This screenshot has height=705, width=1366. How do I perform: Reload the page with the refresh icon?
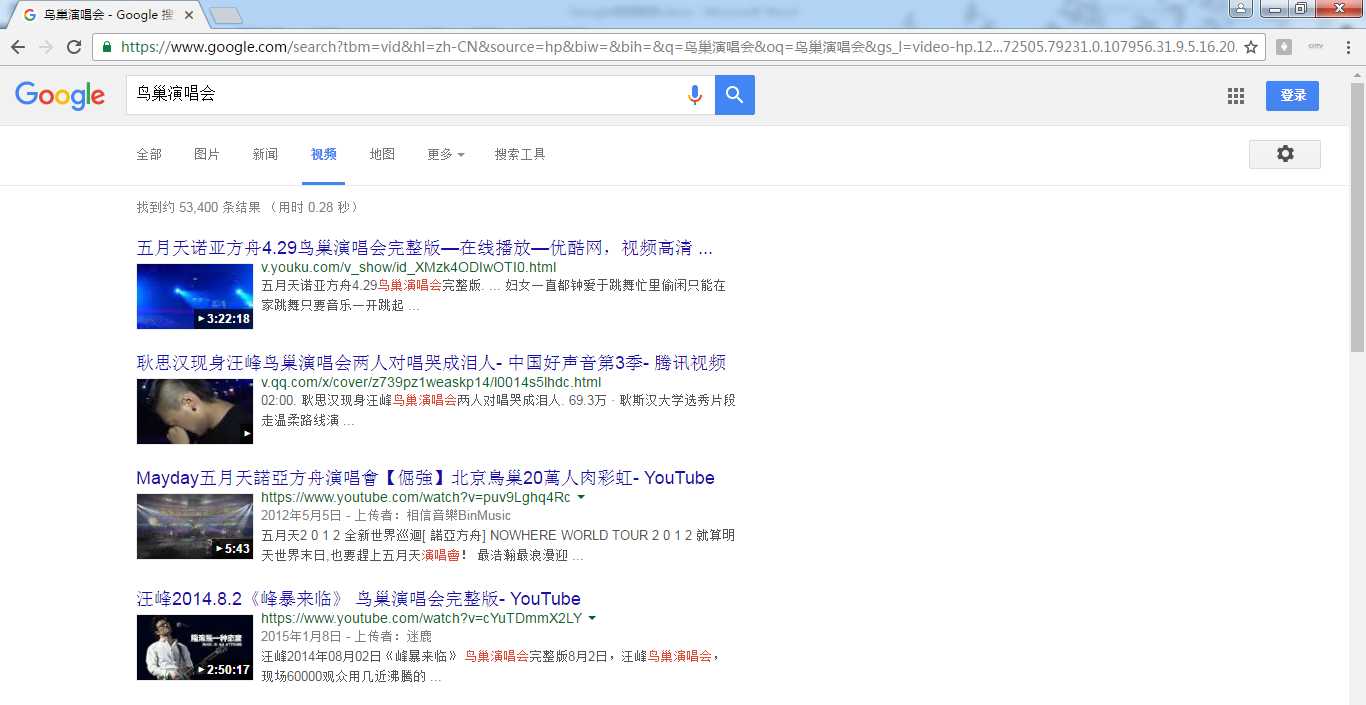point(74,47)
